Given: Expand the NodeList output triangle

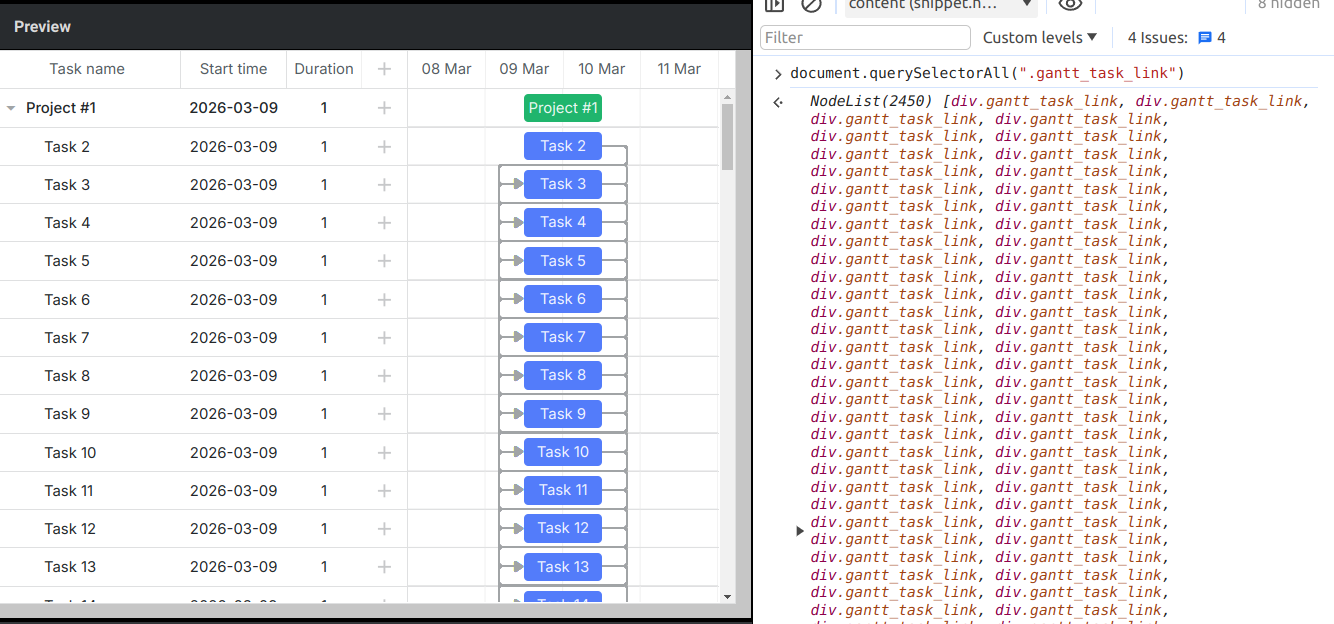Looking at the screenshot, I should pos(800,531).
